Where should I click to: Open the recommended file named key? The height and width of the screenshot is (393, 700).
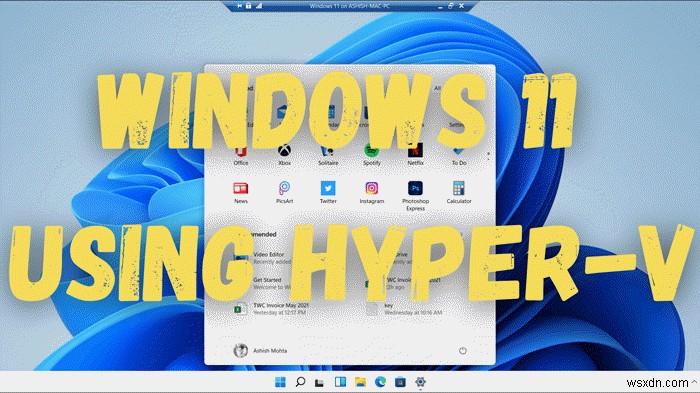click(404, 309)
